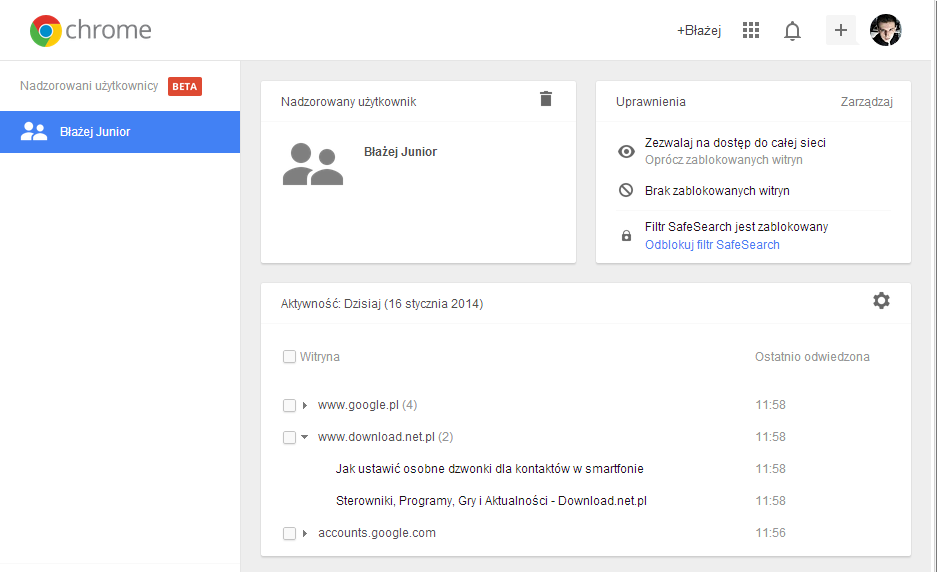Screen dimensions: 937x572
Task: Click the Zarządzaj permissions link
Action: coord(866,102)
